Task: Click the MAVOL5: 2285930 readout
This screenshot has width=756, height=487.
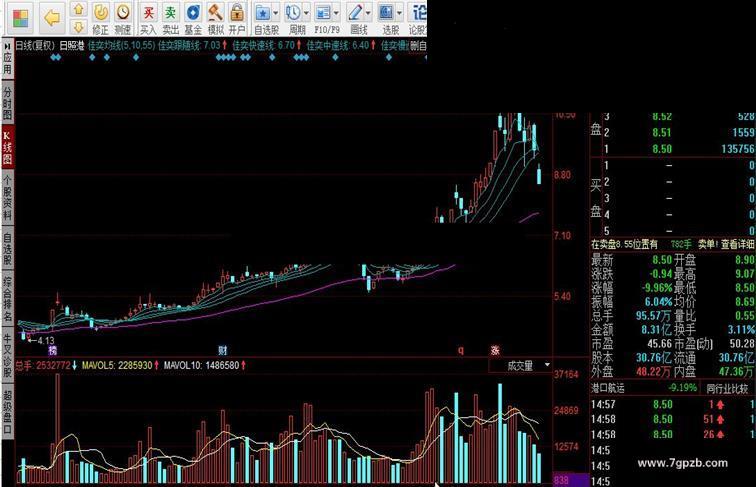Action: [x=120, y=365]
